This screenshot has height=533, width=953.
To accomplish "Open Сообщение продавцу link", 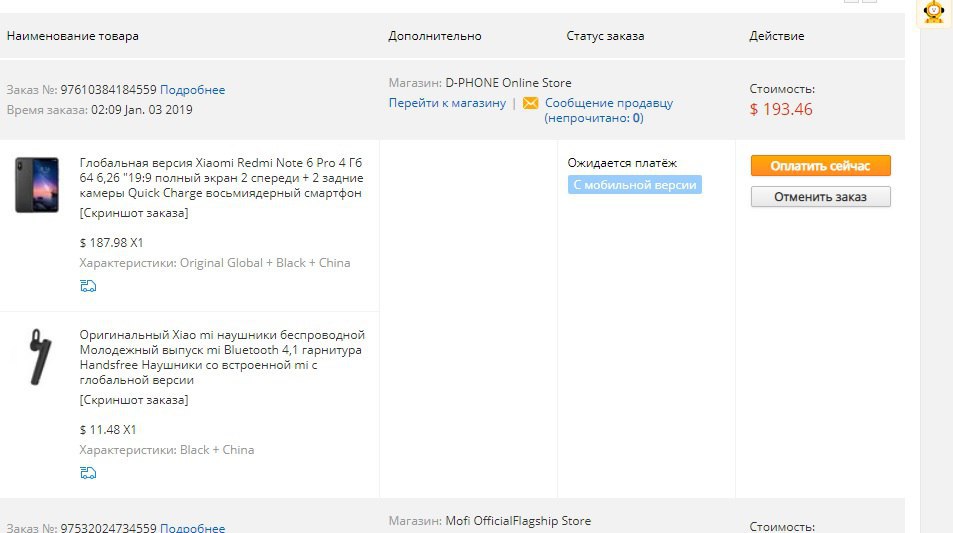I will [x=608, y=110].
